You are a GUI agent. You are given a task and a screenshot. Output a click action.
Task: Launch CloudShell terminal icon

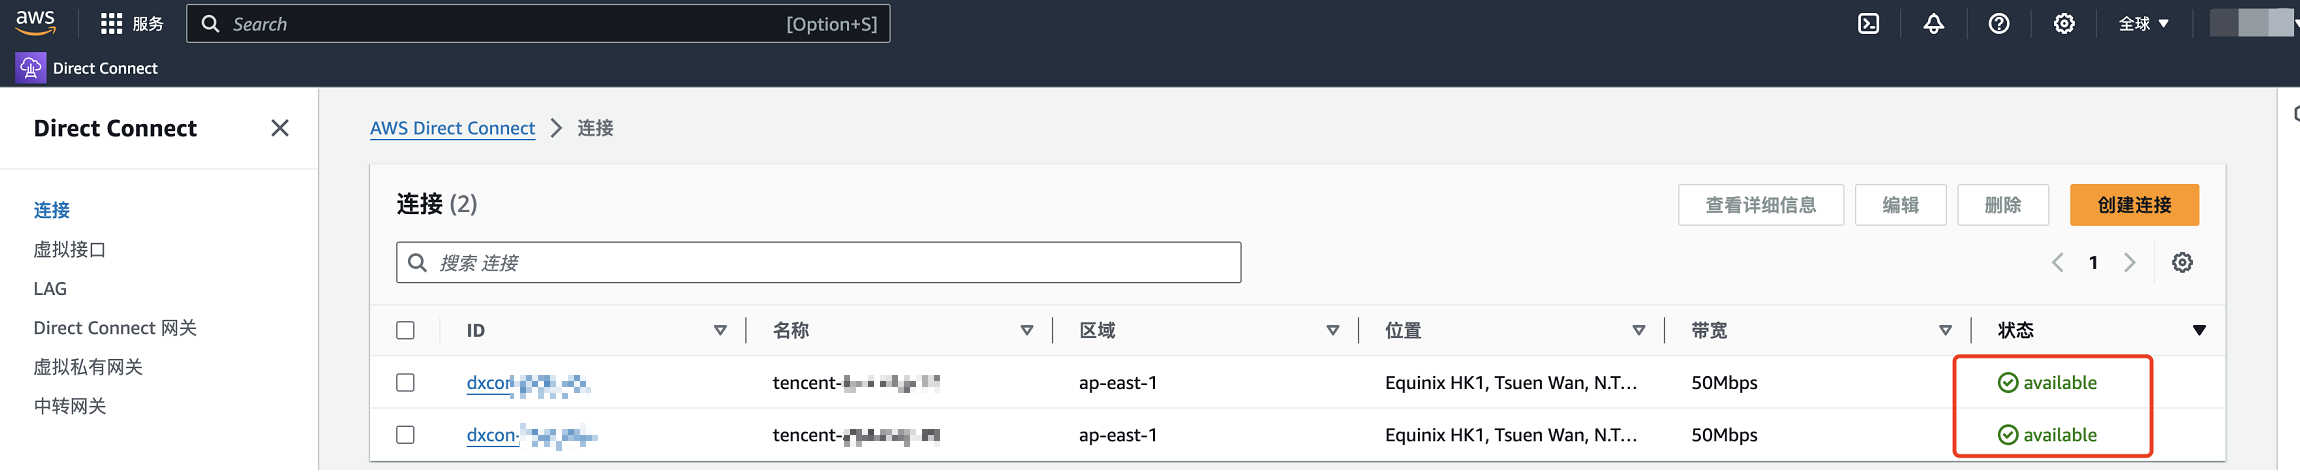coord(1868,24)
